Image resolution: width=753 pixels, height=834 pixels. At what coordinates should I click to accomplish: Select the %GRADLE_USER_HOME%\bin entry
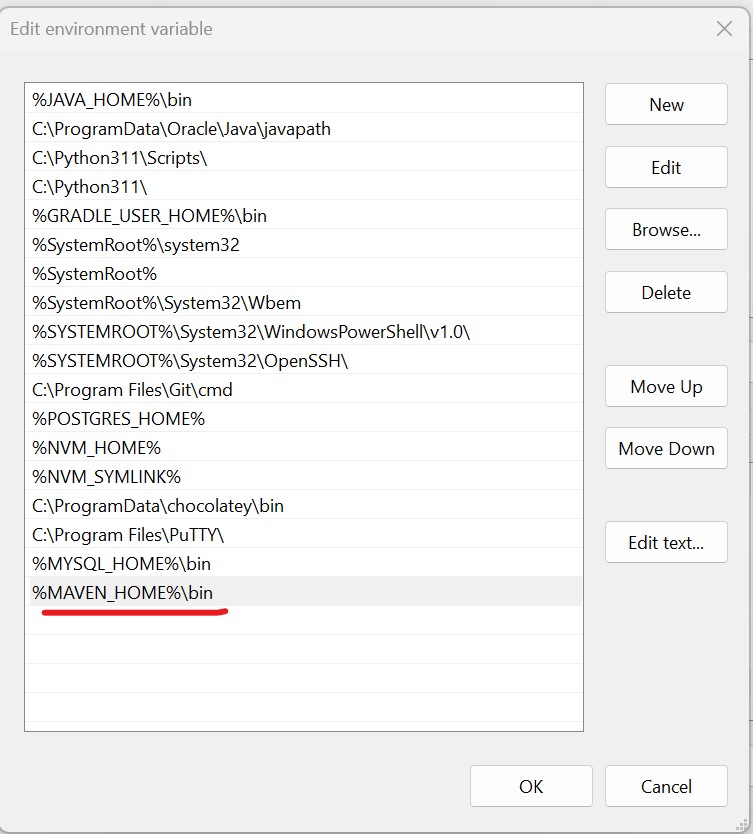[x=149, y=216]
